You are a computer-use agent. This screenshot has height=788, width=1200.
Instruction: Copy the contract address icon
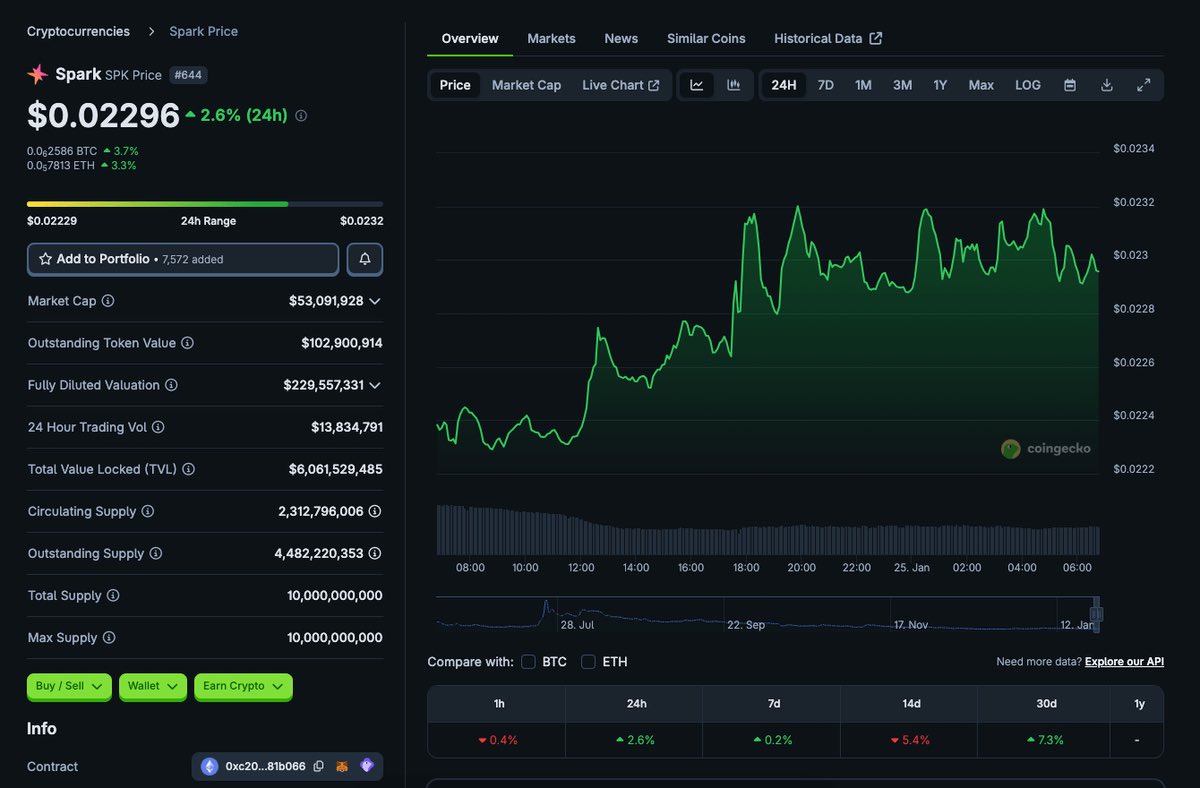(319, 766)
